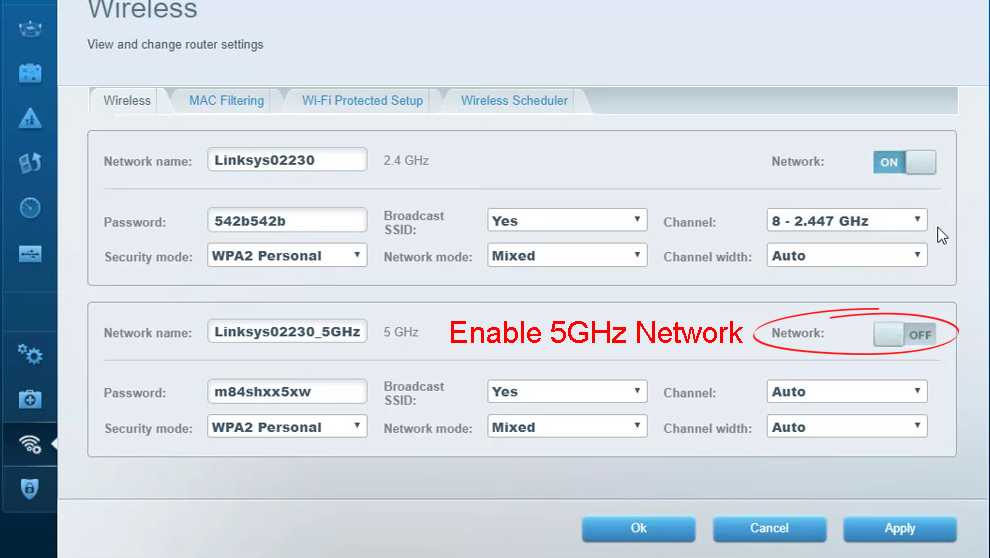Open 2.4 GHz Security mode dropdown

[287, 256]
